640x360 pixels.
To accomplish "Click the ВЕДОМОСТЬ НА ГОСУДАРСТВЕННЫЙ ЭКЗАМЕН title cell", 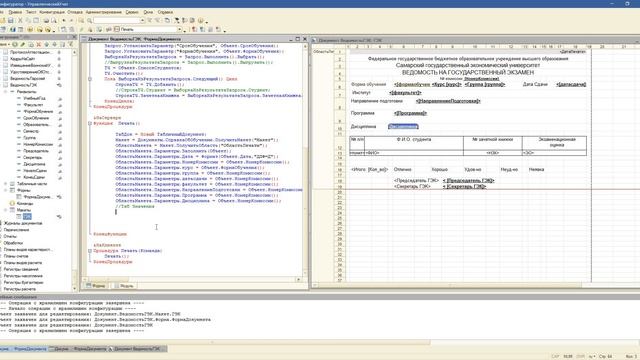I will pos(468,72).
